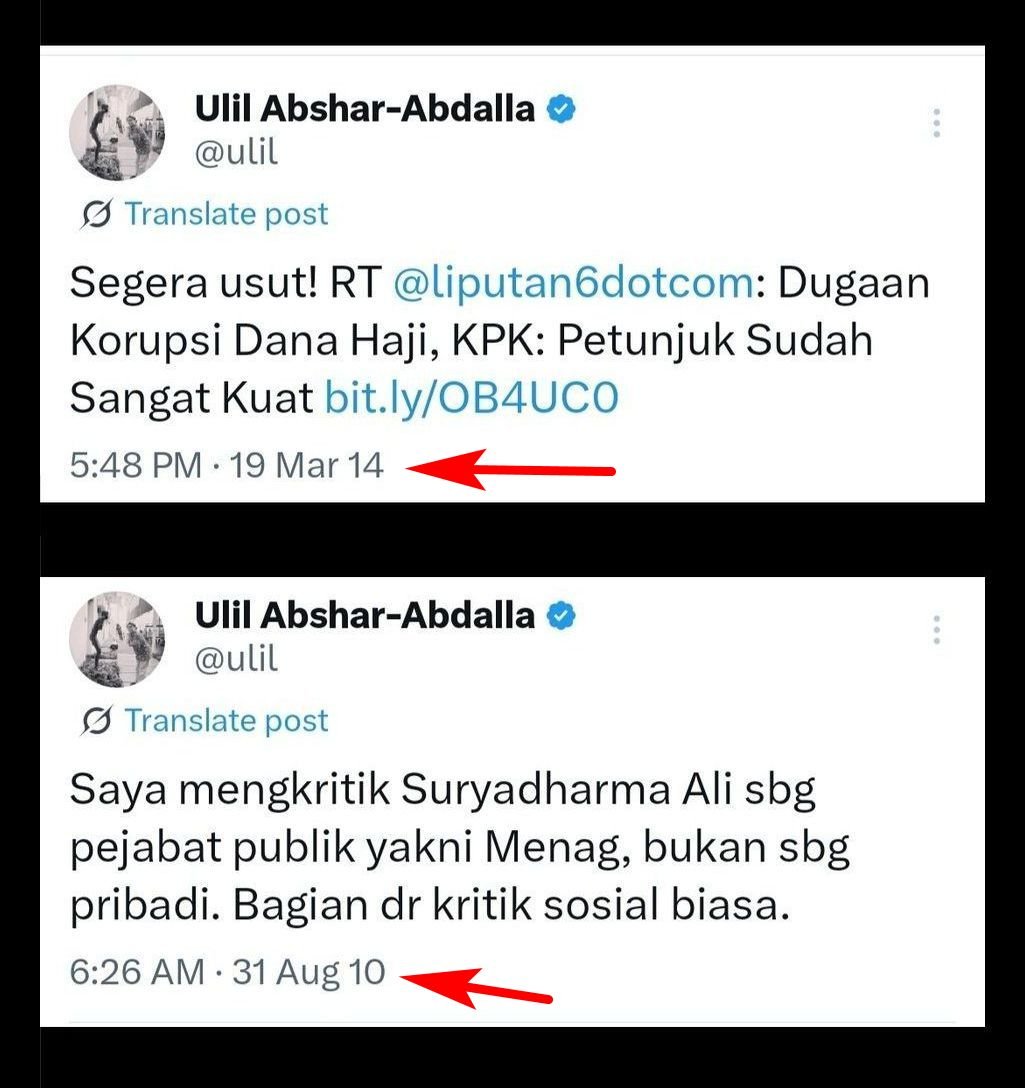The height and width of the screenshot is (1088, 1025).
Task: Click translate icon on the Korupsi Dana Haji tweet
Action: click(96, 214)
